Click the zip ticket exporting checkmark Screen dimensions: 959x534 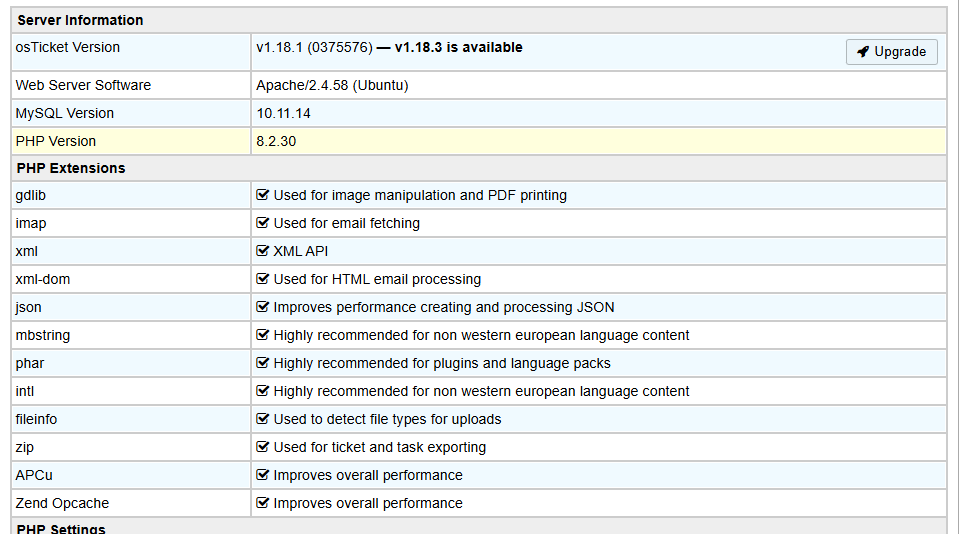coord(263,447)
